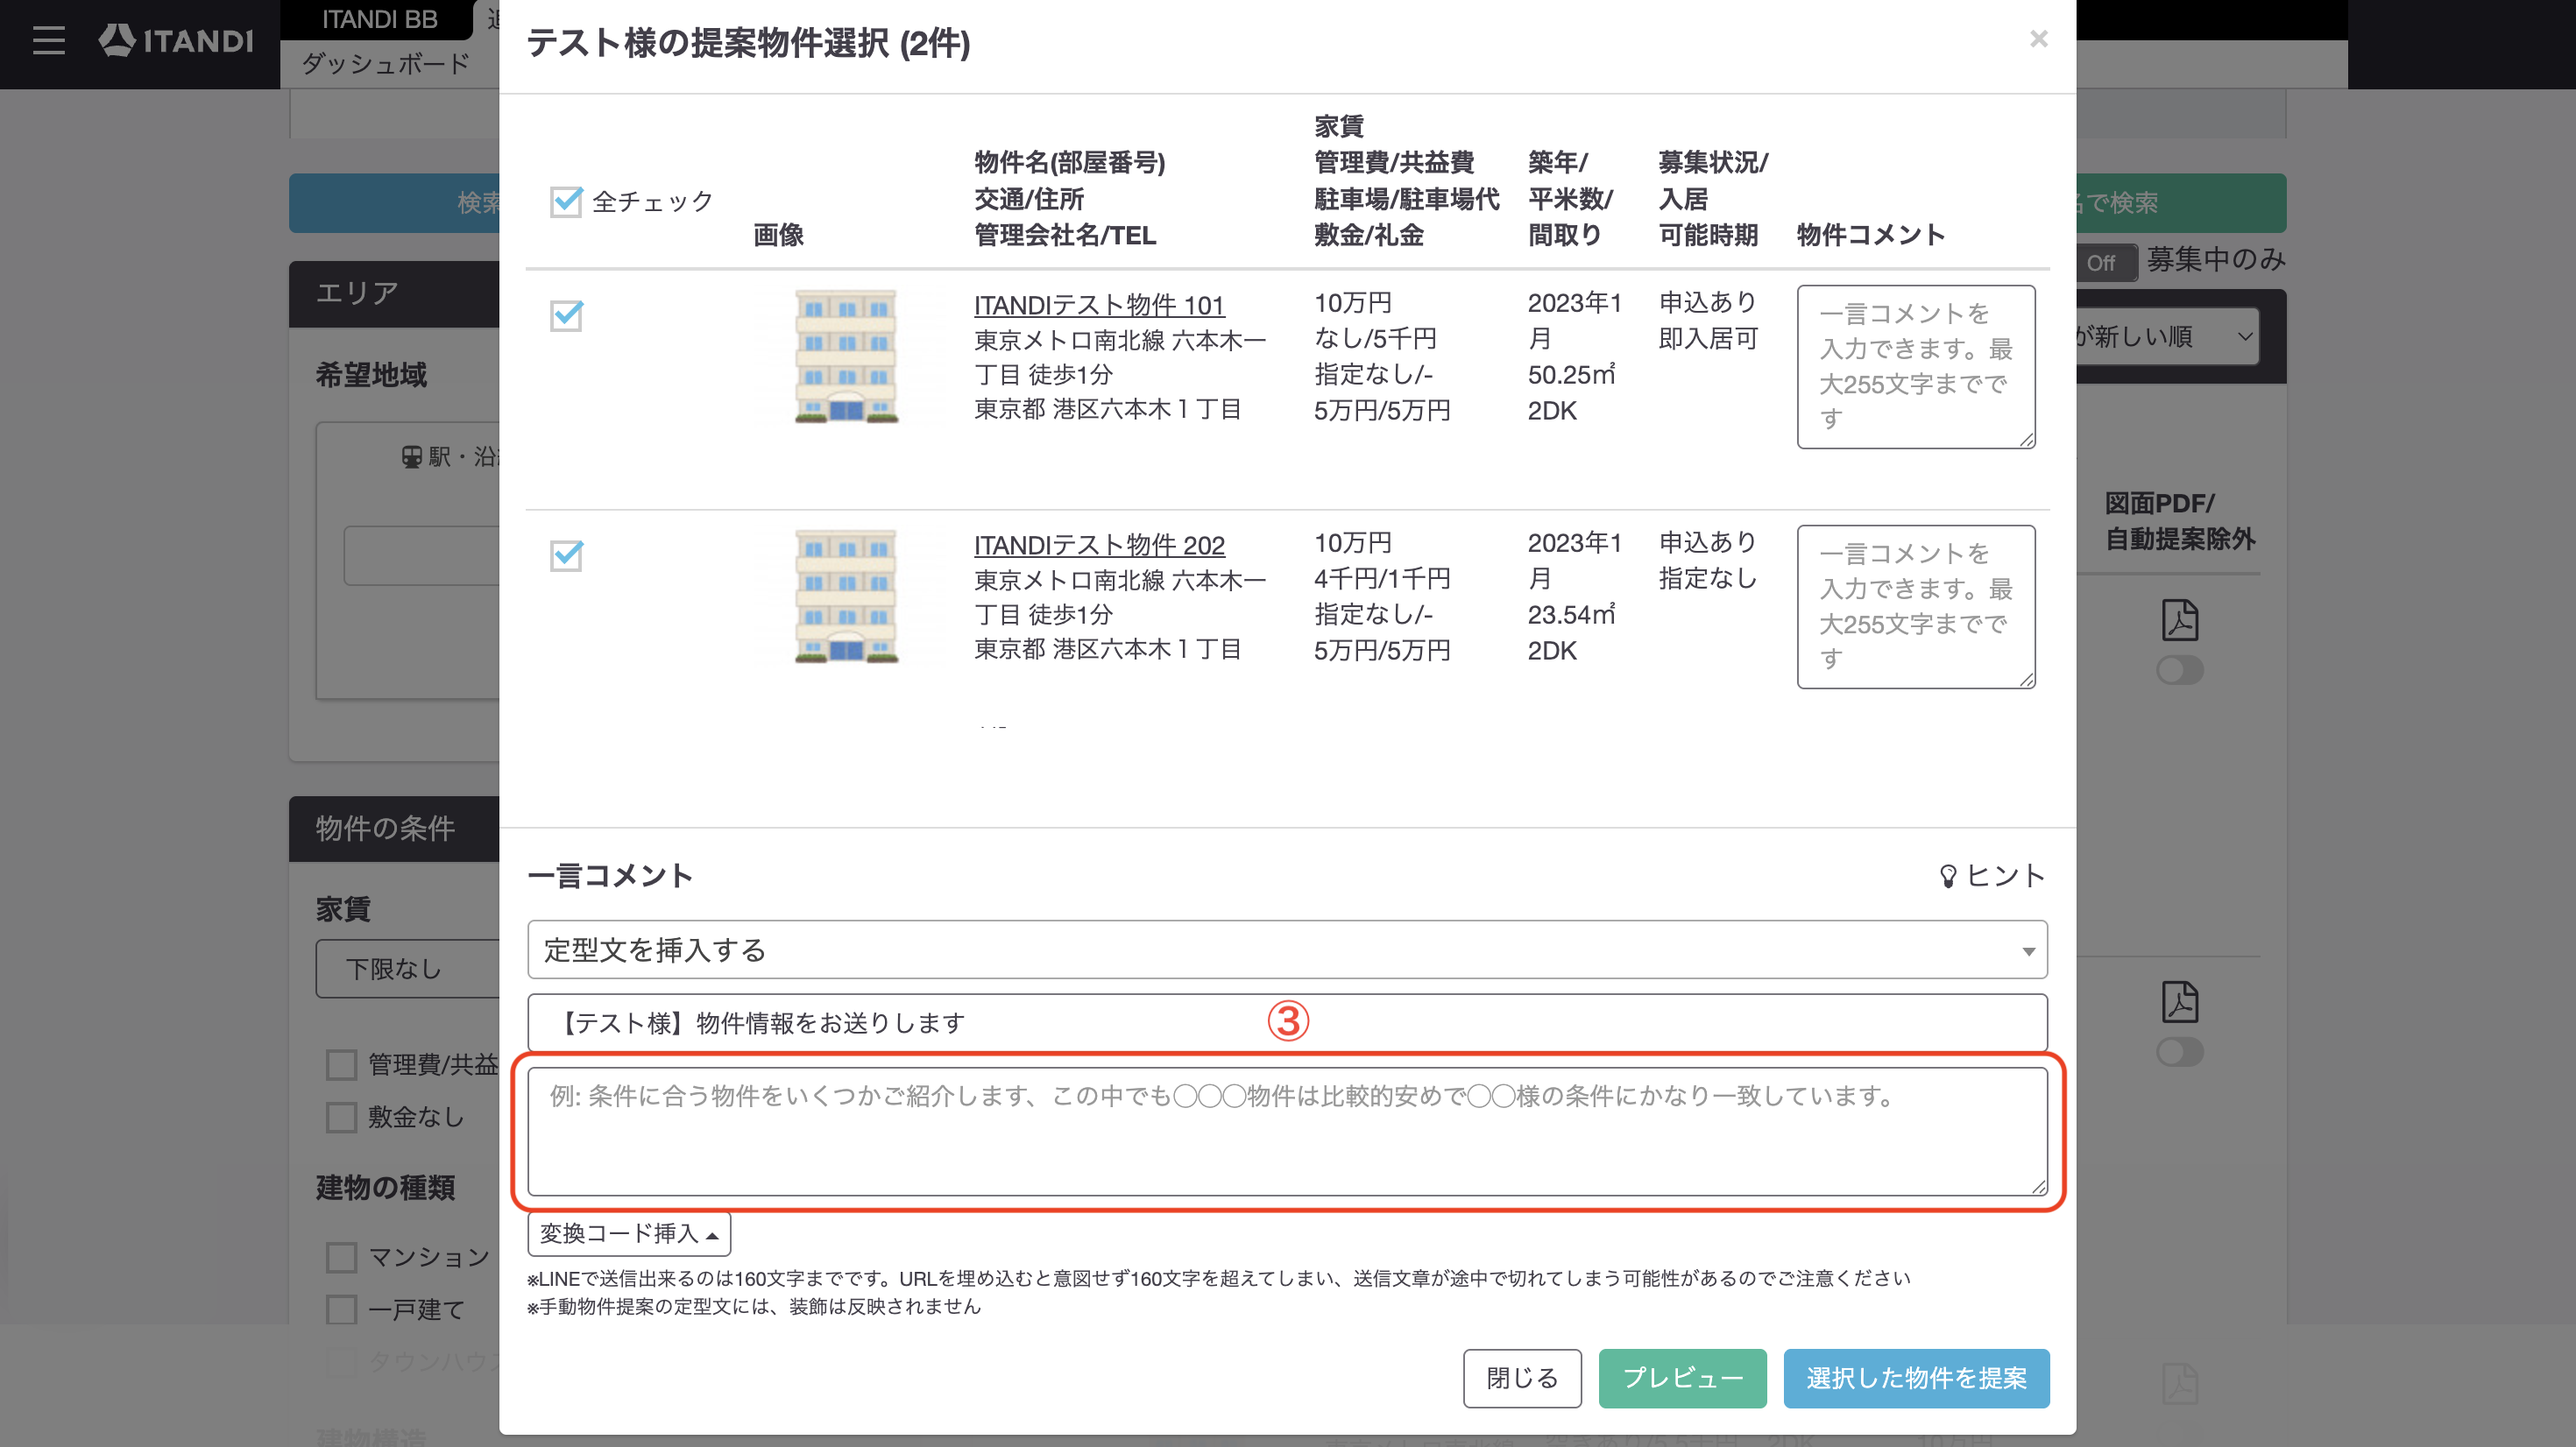Click the 物件コメント column header
This screenshot has height=1447, width=2576.
[1870, 235]
